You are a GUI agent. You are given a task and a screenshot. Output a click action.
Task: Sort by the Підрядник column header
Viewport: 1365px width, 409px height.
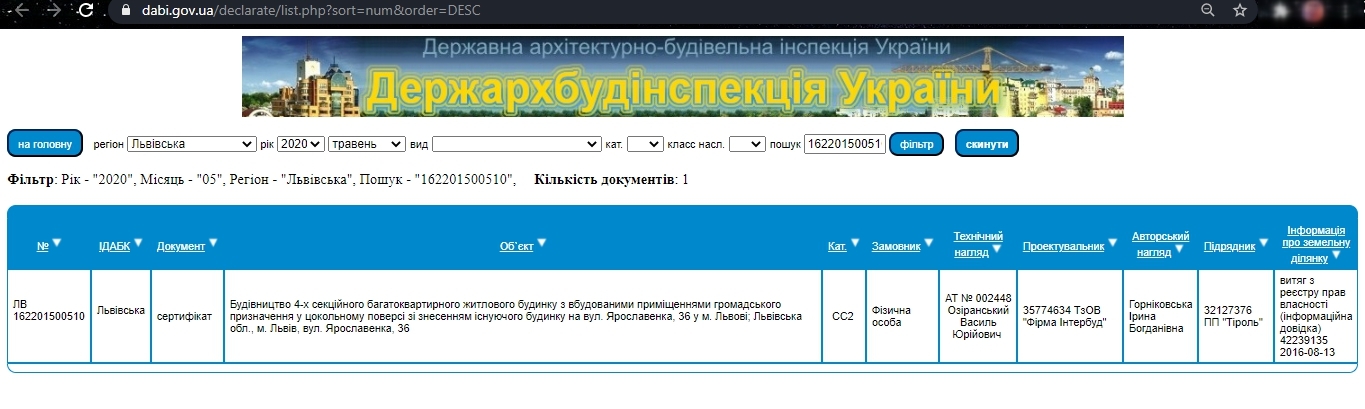click(x=1230, y=246)
